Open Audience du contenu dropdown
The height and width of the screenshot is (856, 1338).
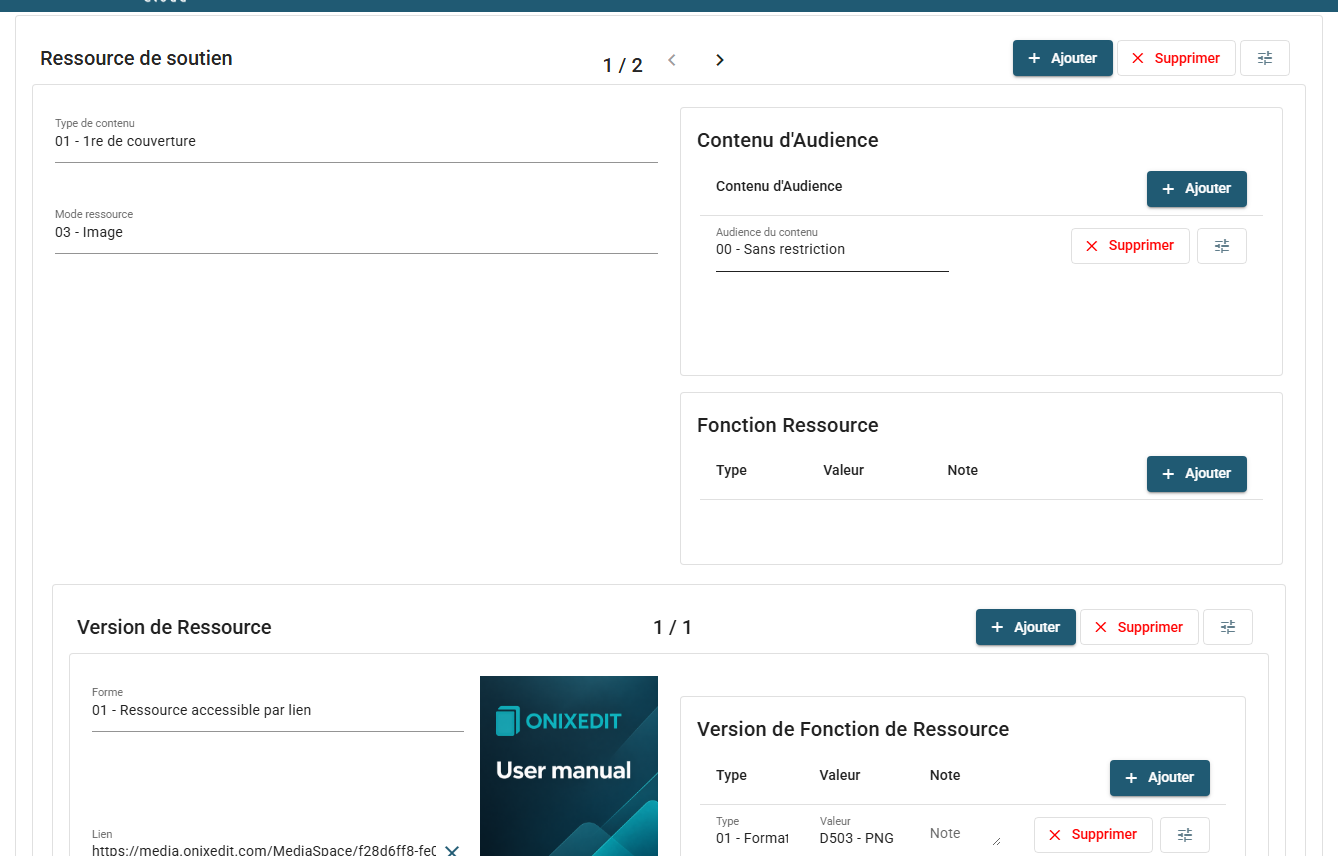click(832, 249)
